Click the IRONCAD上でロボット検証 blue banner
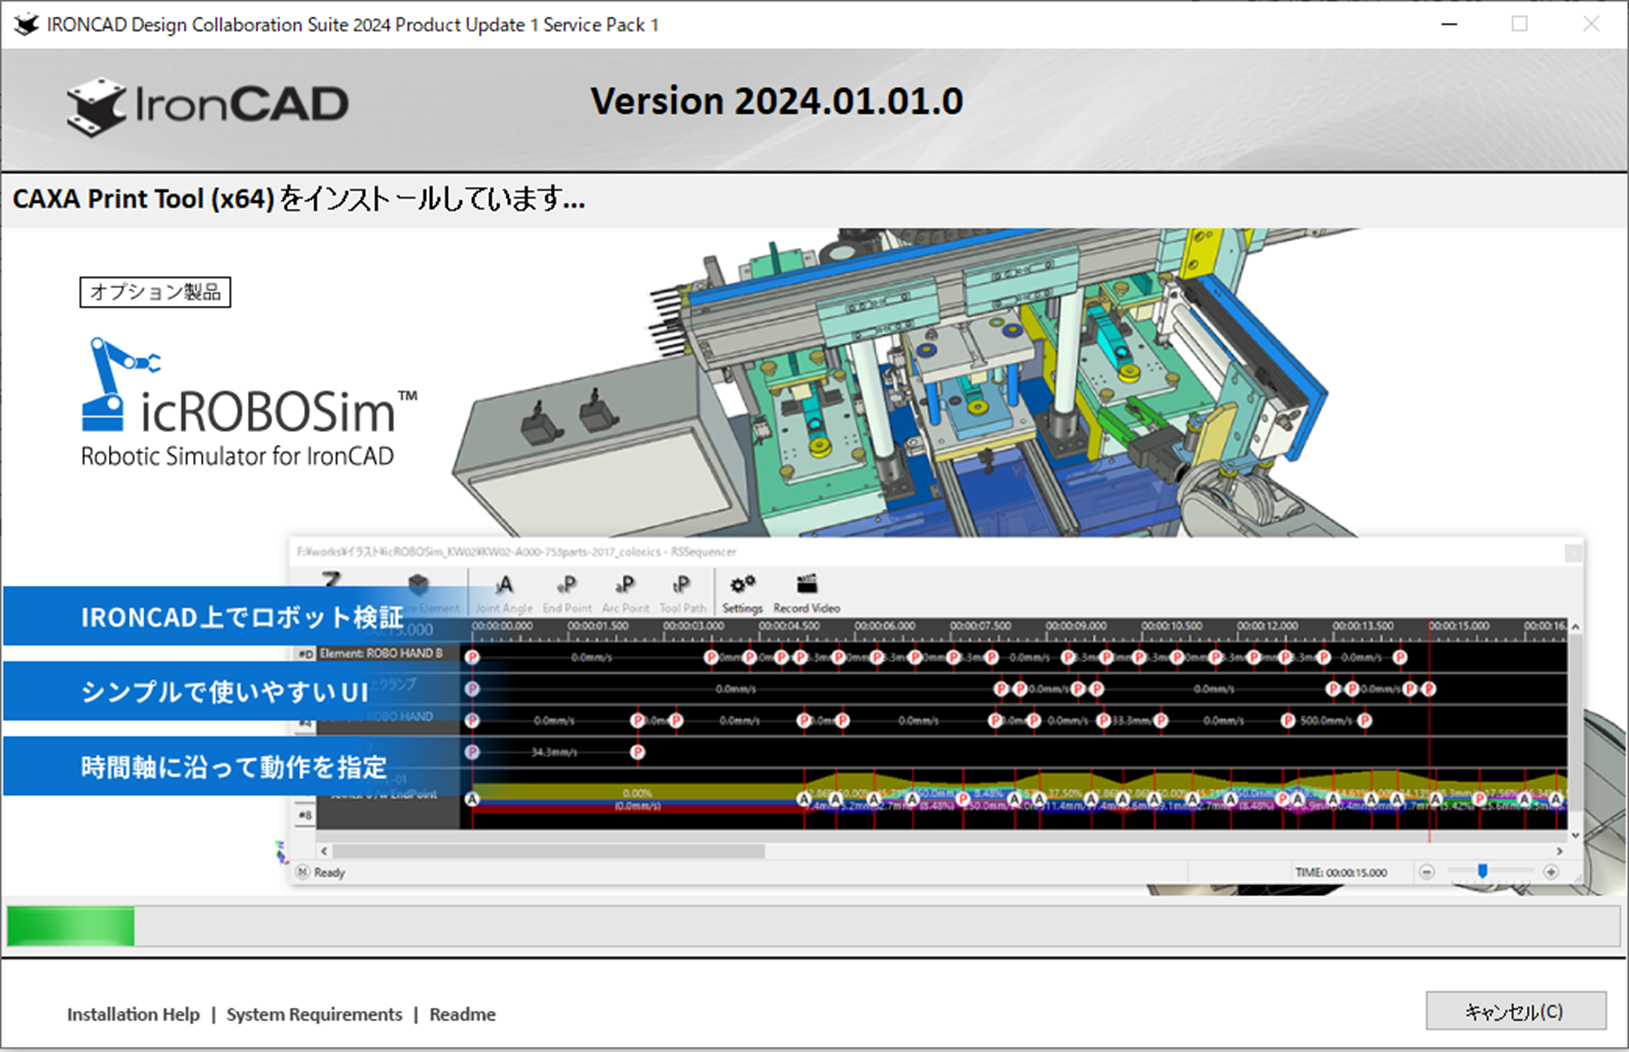The height and width of the screenshot is (1052, 1629). (241, 616)
